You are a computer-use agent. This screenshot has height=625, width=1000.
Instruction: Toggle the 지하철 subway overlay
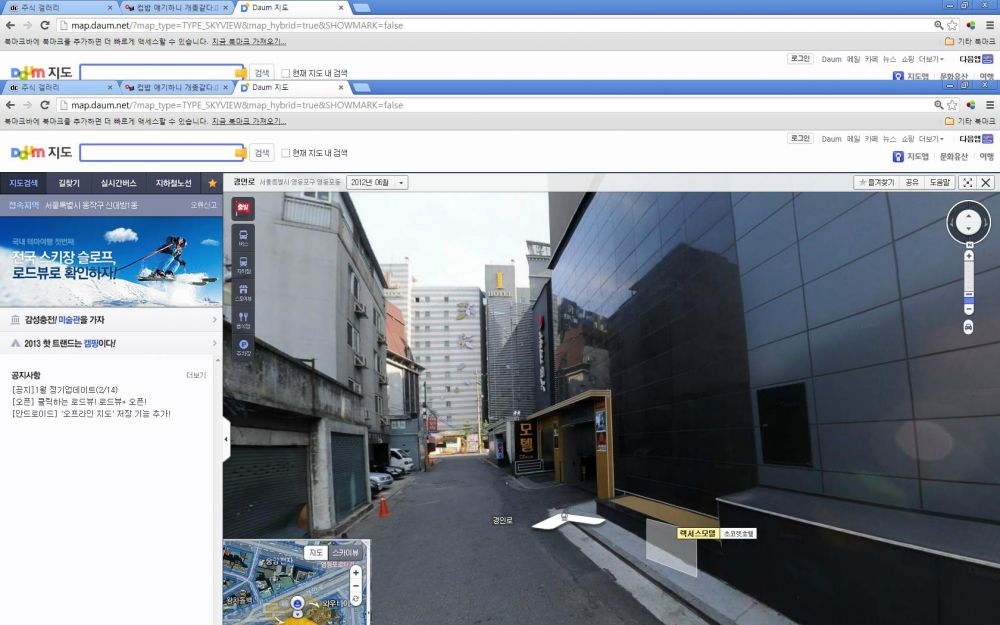click(243, 265)
